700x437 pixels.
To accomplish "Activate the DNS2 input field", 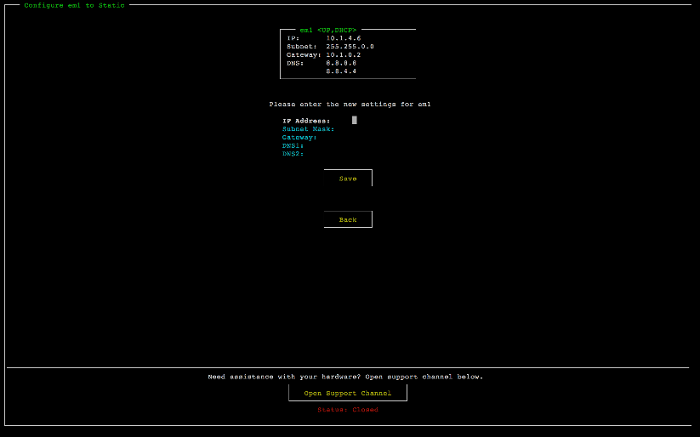I will click(x=354, y=154).
